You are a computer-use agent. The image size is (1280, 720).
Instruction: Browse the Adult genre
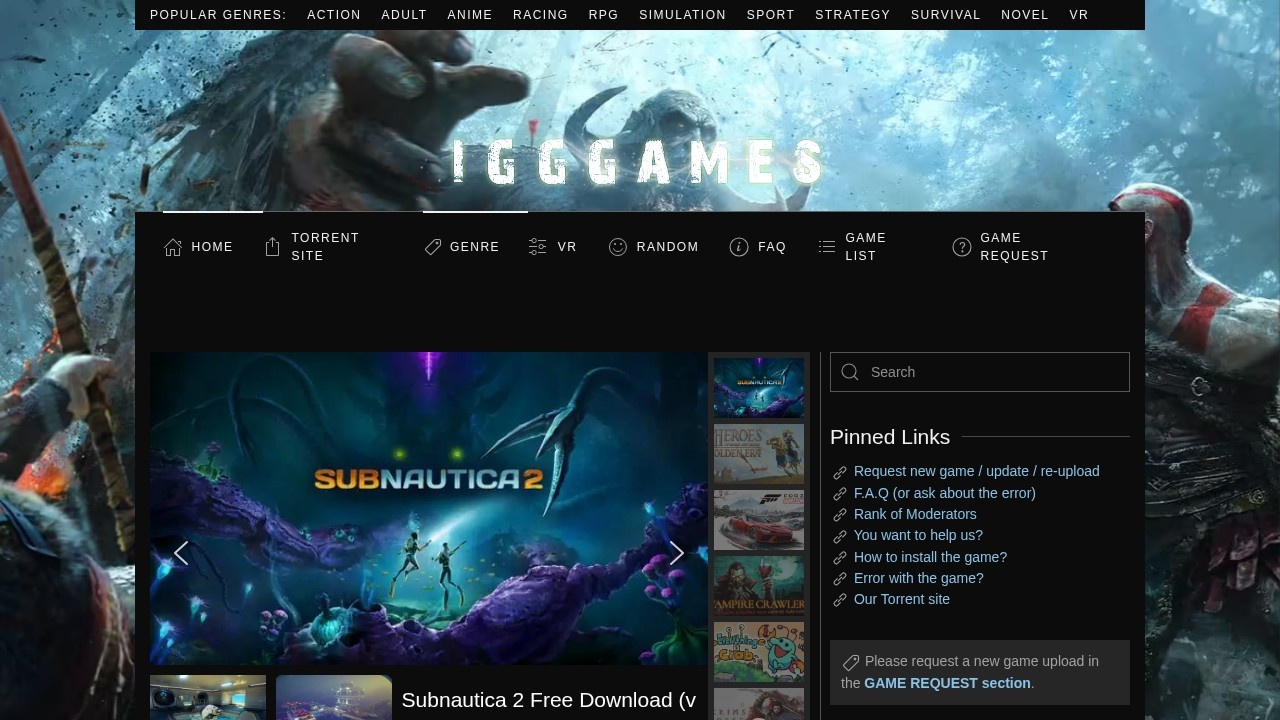(x=404, y=15)
